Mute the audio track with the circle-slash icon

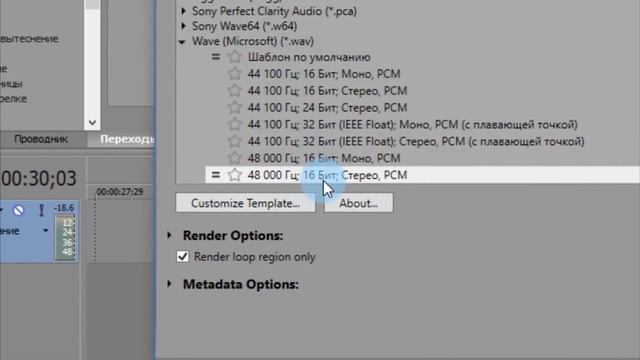(18, 210)
